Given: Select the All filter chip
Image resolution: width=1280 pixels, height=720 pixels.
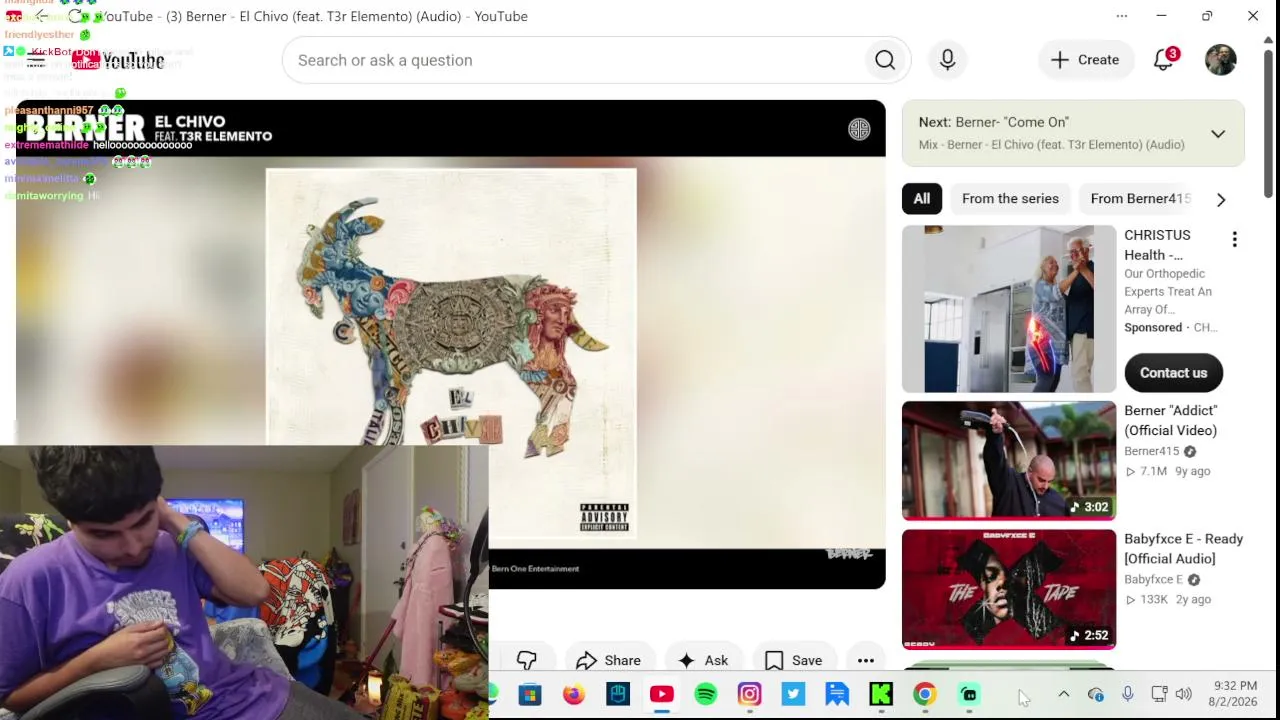Looking at the screenshot, I should [921, 198].
